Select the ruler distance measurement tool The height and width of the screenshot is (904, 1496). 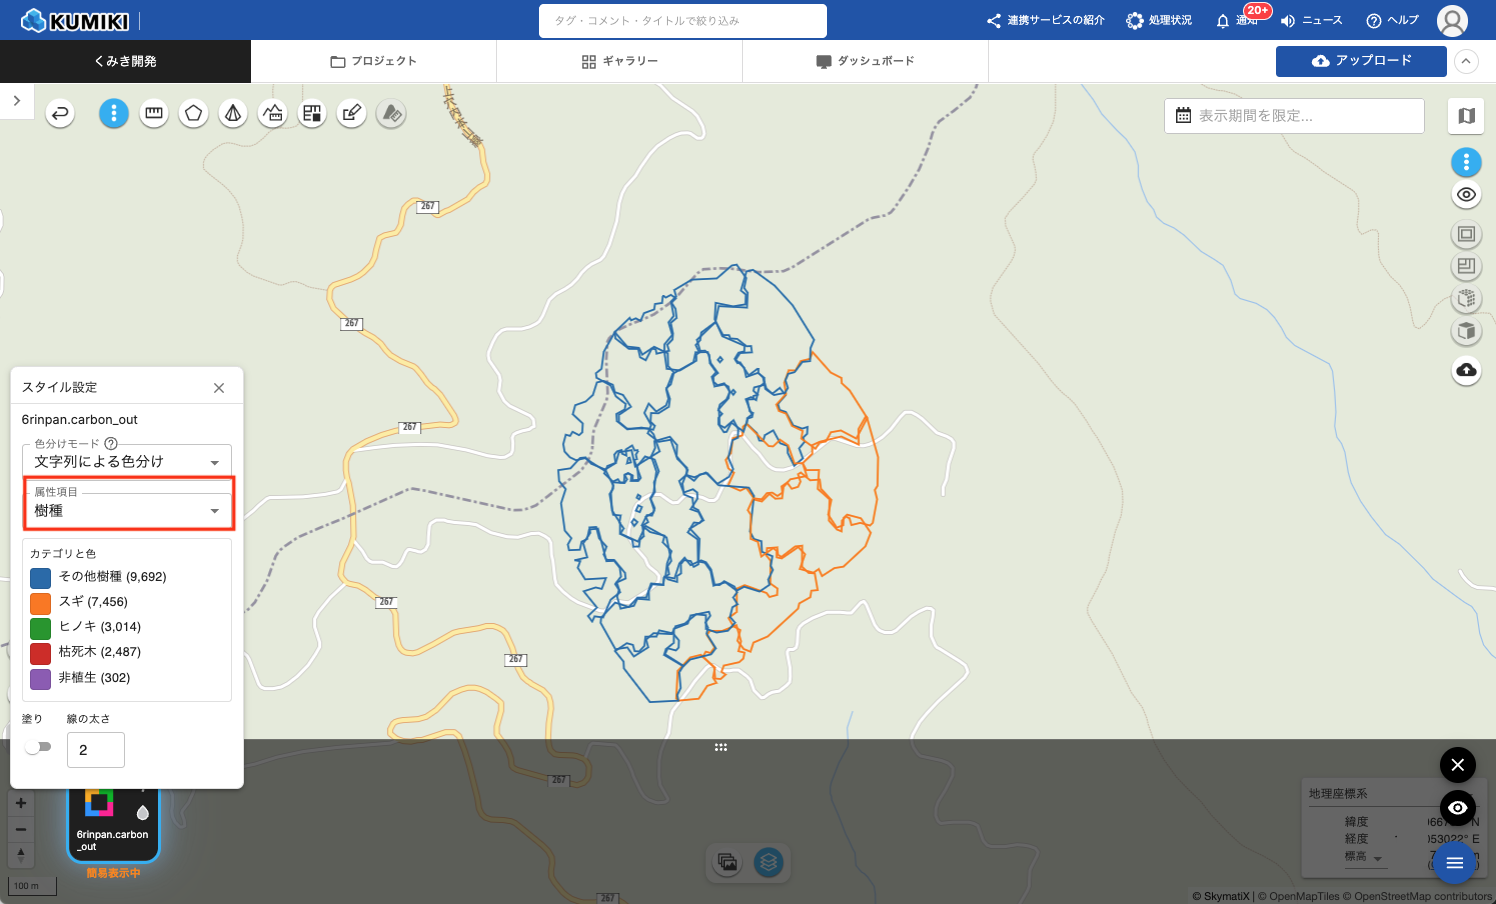[x=154, y=113]
